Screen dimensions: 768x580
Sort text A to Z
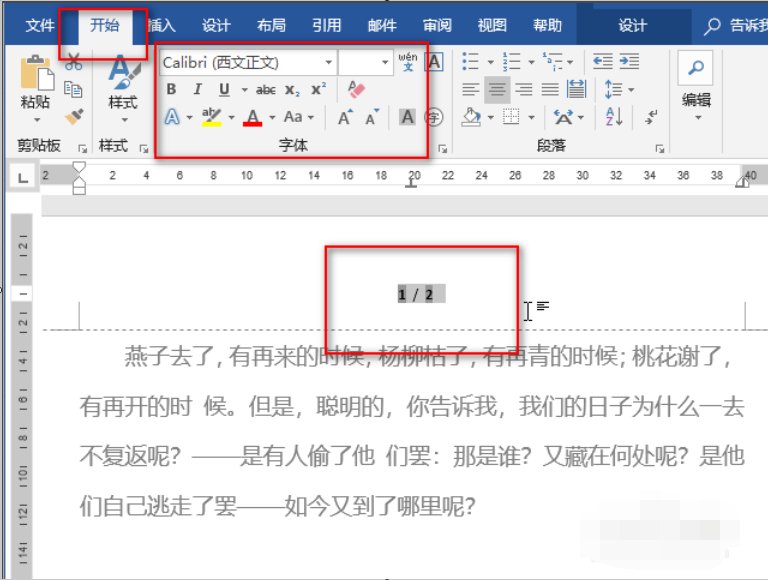tap(614, 117)
